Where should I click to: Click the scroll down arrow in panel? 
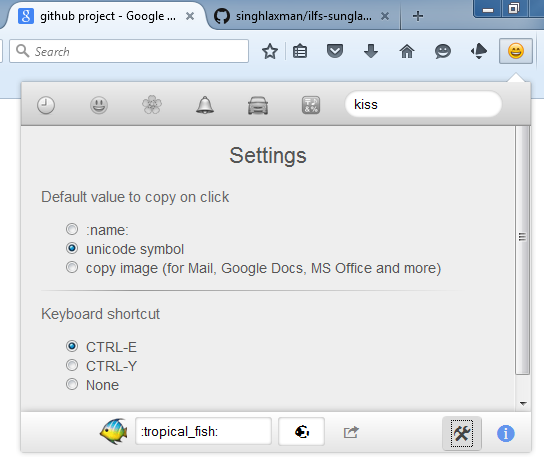point(523,403)
